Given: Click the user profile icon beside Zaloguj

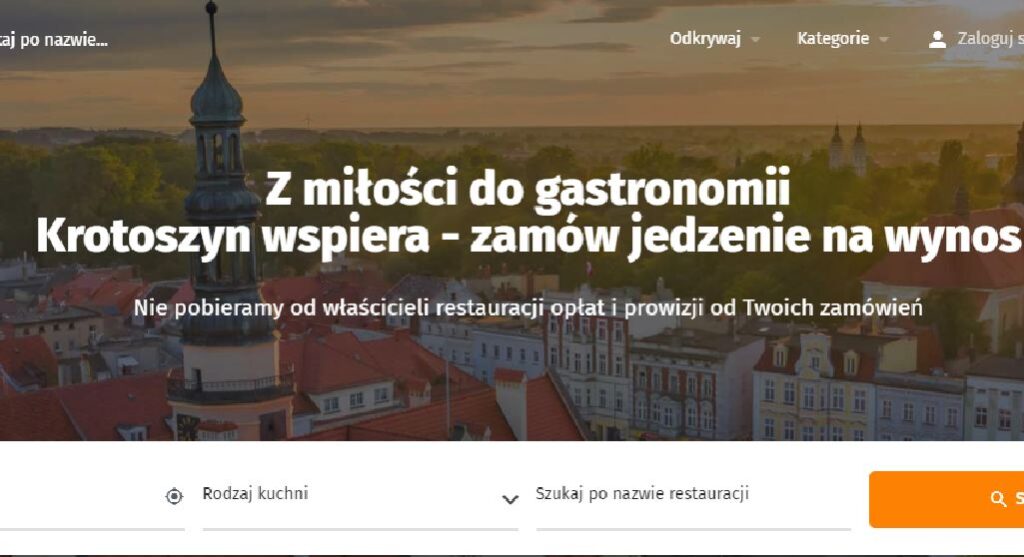Looking at the screenshot, I should pos(937,40).
